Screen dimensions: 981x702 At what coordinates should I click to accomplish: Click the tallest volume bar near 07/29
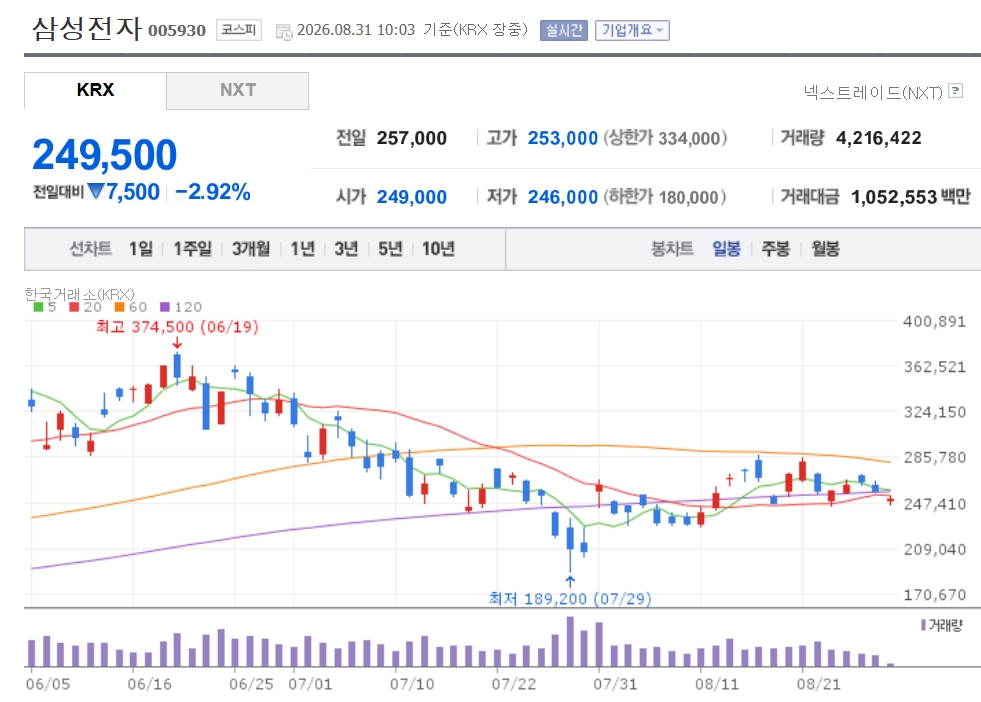pyautogui.click(x=570, y=641)
